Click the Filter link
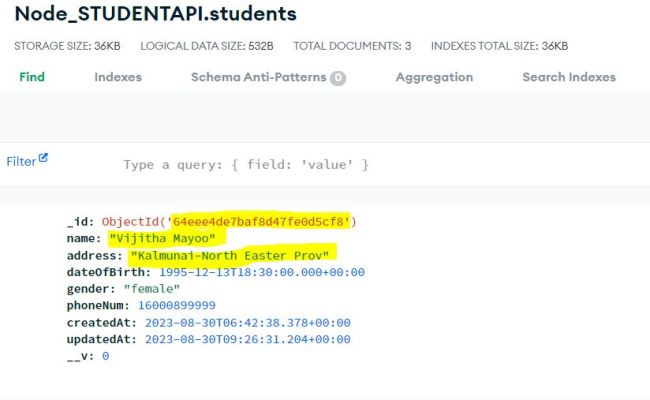650x400 pixels. pos(21,162)
